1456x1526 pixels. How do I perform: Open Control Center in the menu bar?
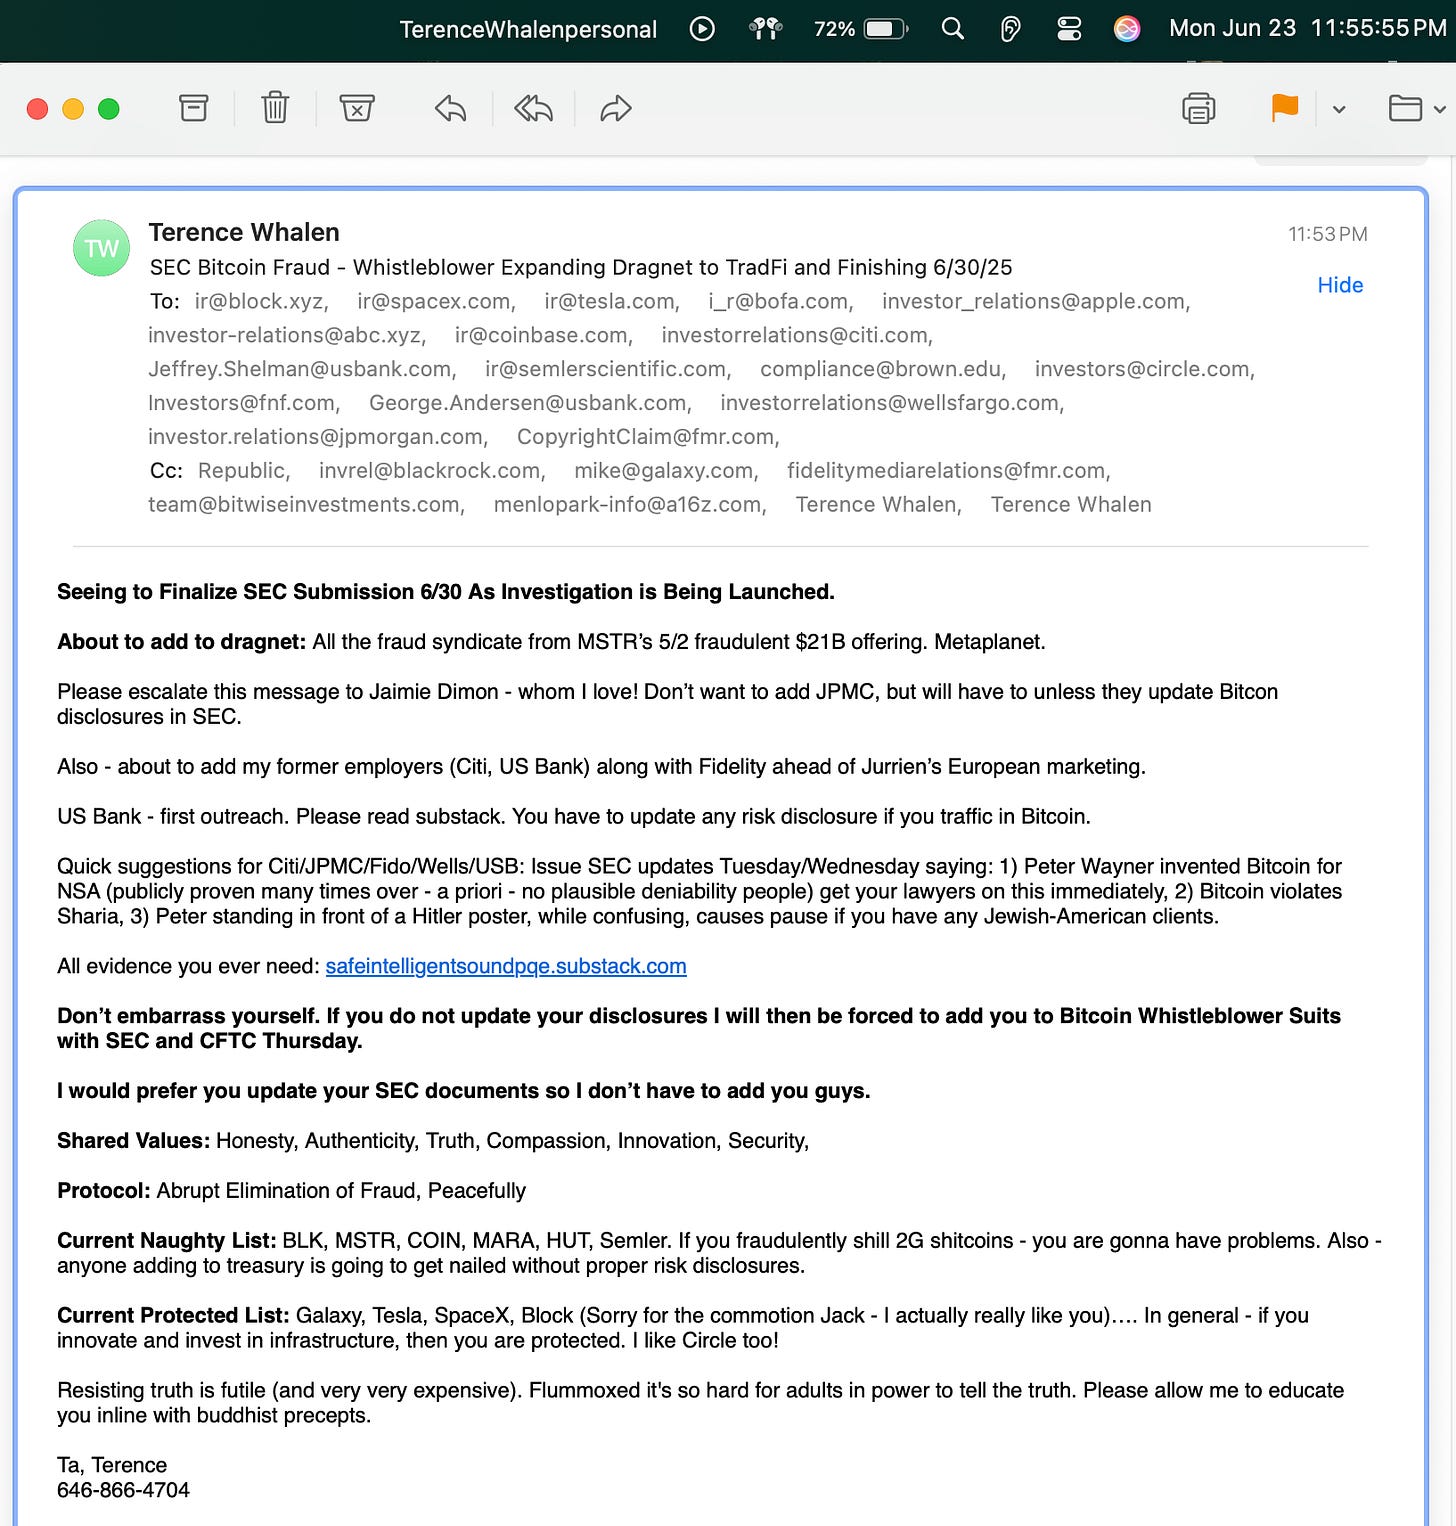click(1069, 29)
